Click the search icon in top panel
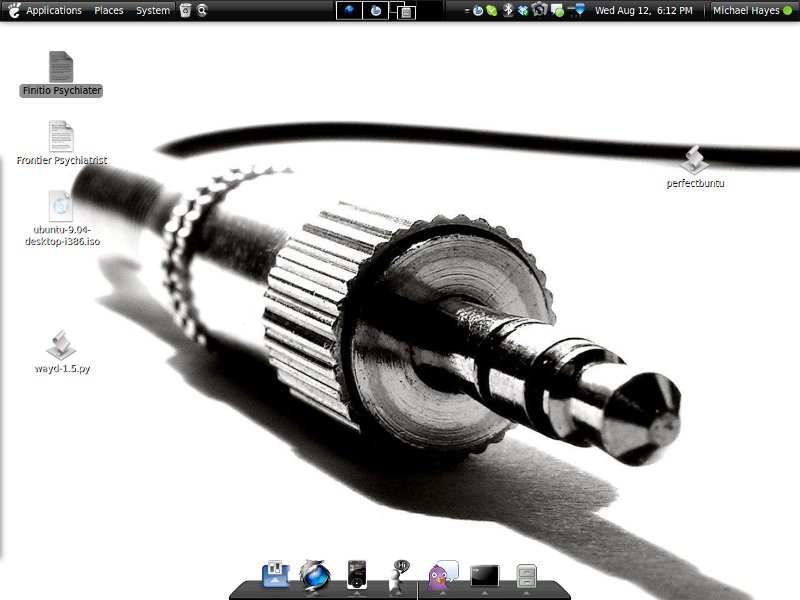 point(202,10)
